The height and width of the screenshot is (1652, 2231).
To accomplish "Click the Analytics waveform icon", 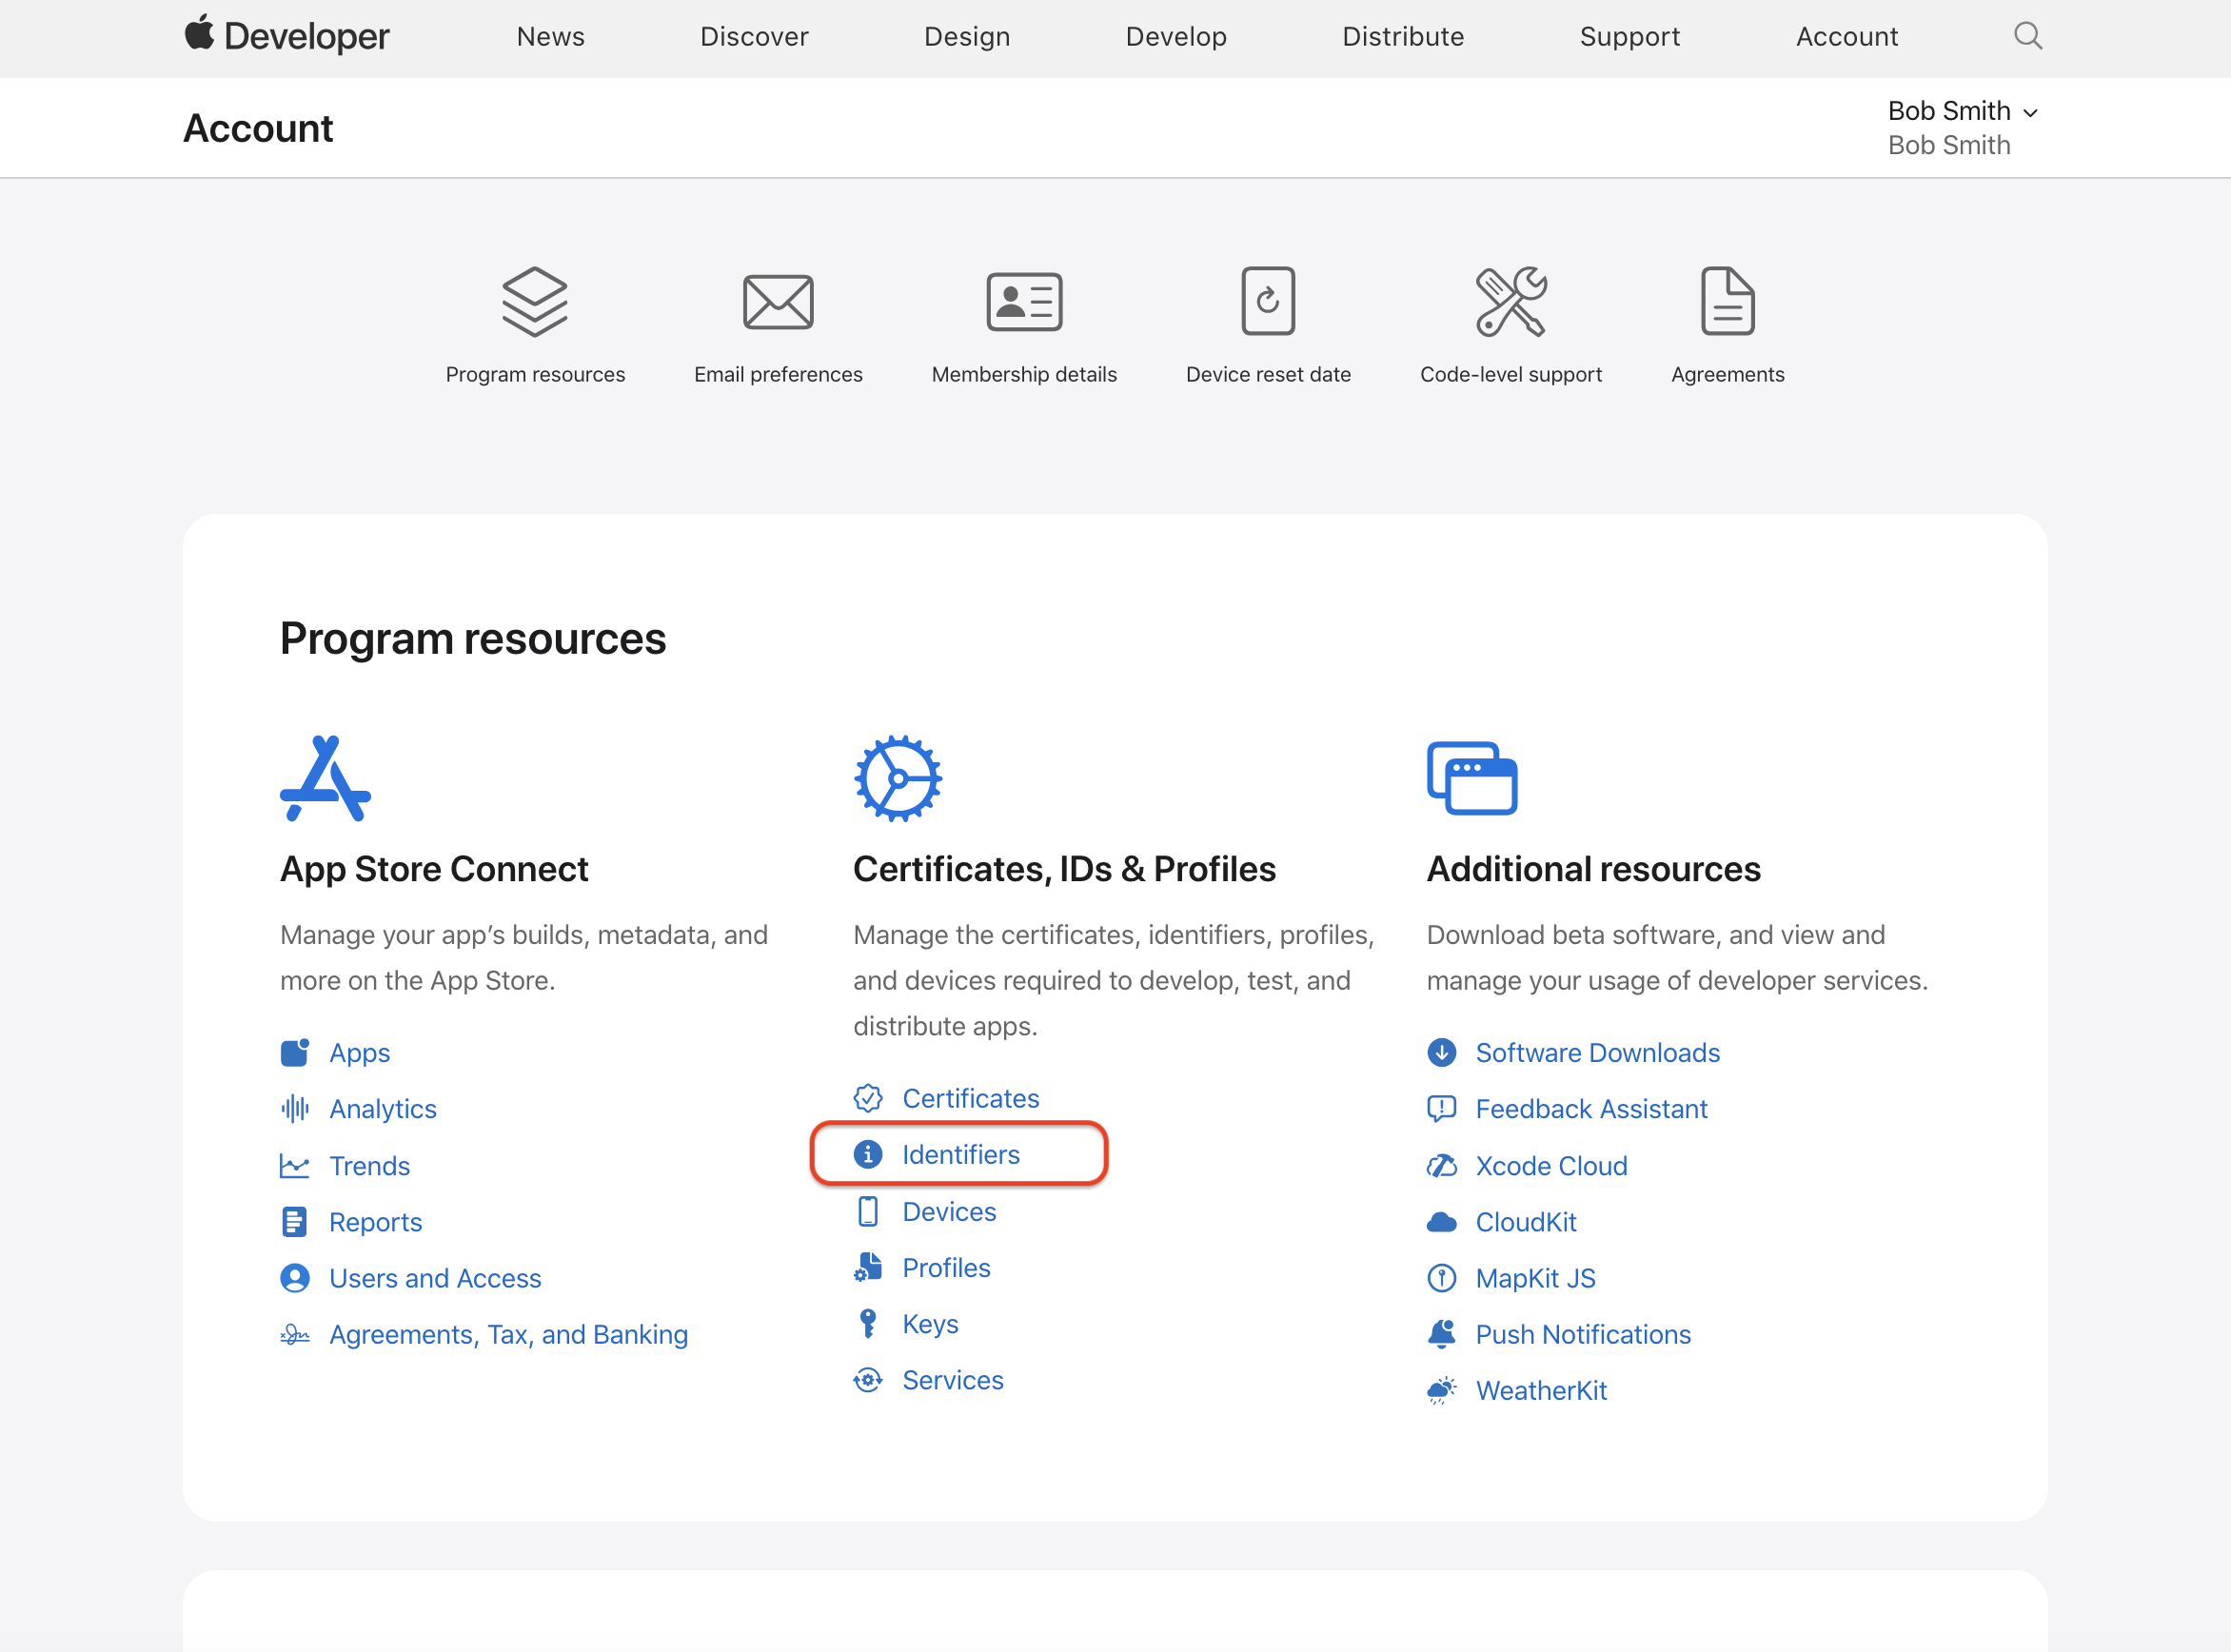I will [295, 1109].
